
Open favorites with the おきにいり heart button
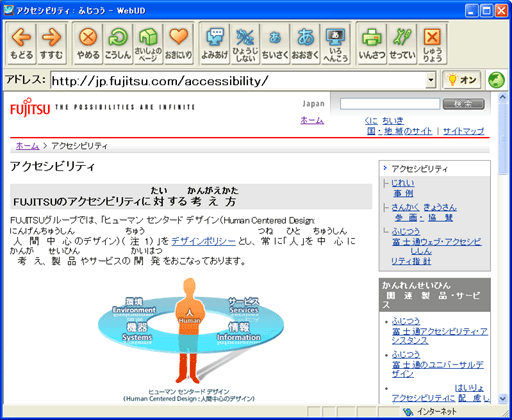click(178, 44)
